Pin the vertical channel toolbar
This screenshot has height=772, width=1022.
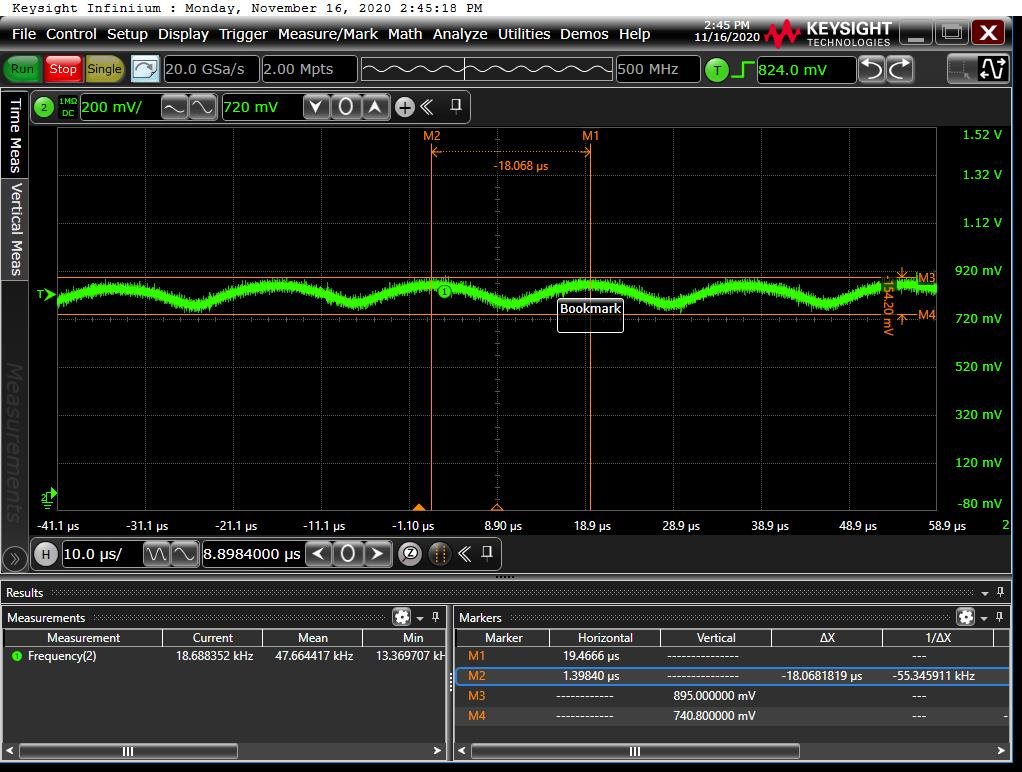coord(456,106)
